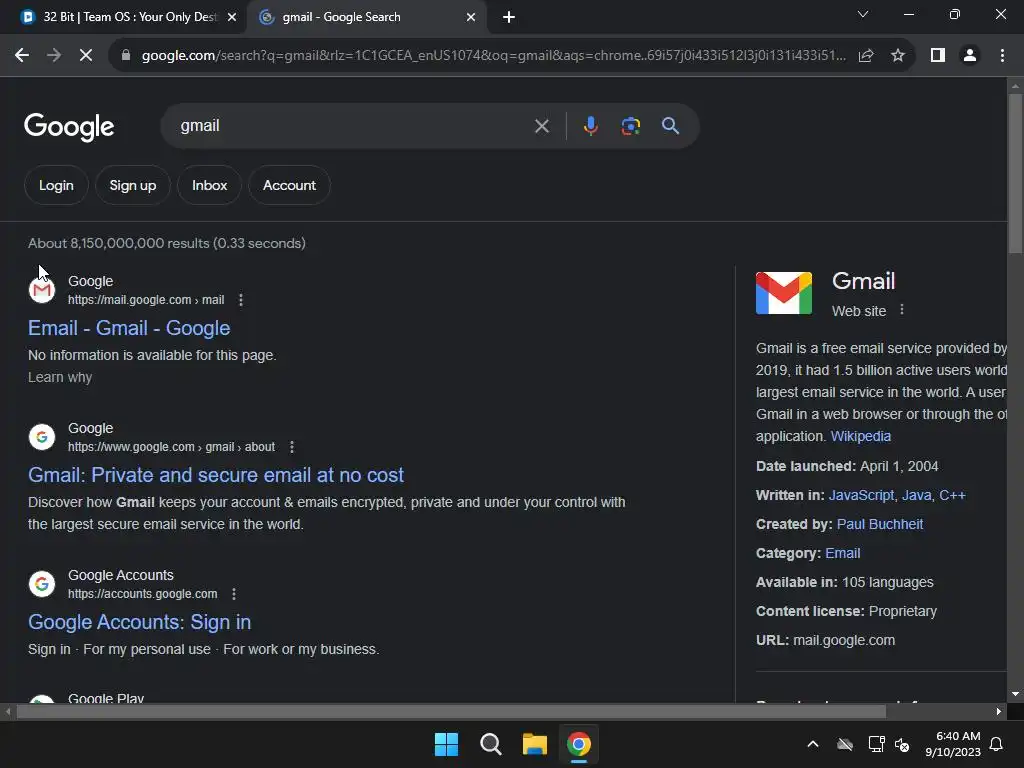
Task: Open Gmail: Private and secure email result
Action: point(216,475)
